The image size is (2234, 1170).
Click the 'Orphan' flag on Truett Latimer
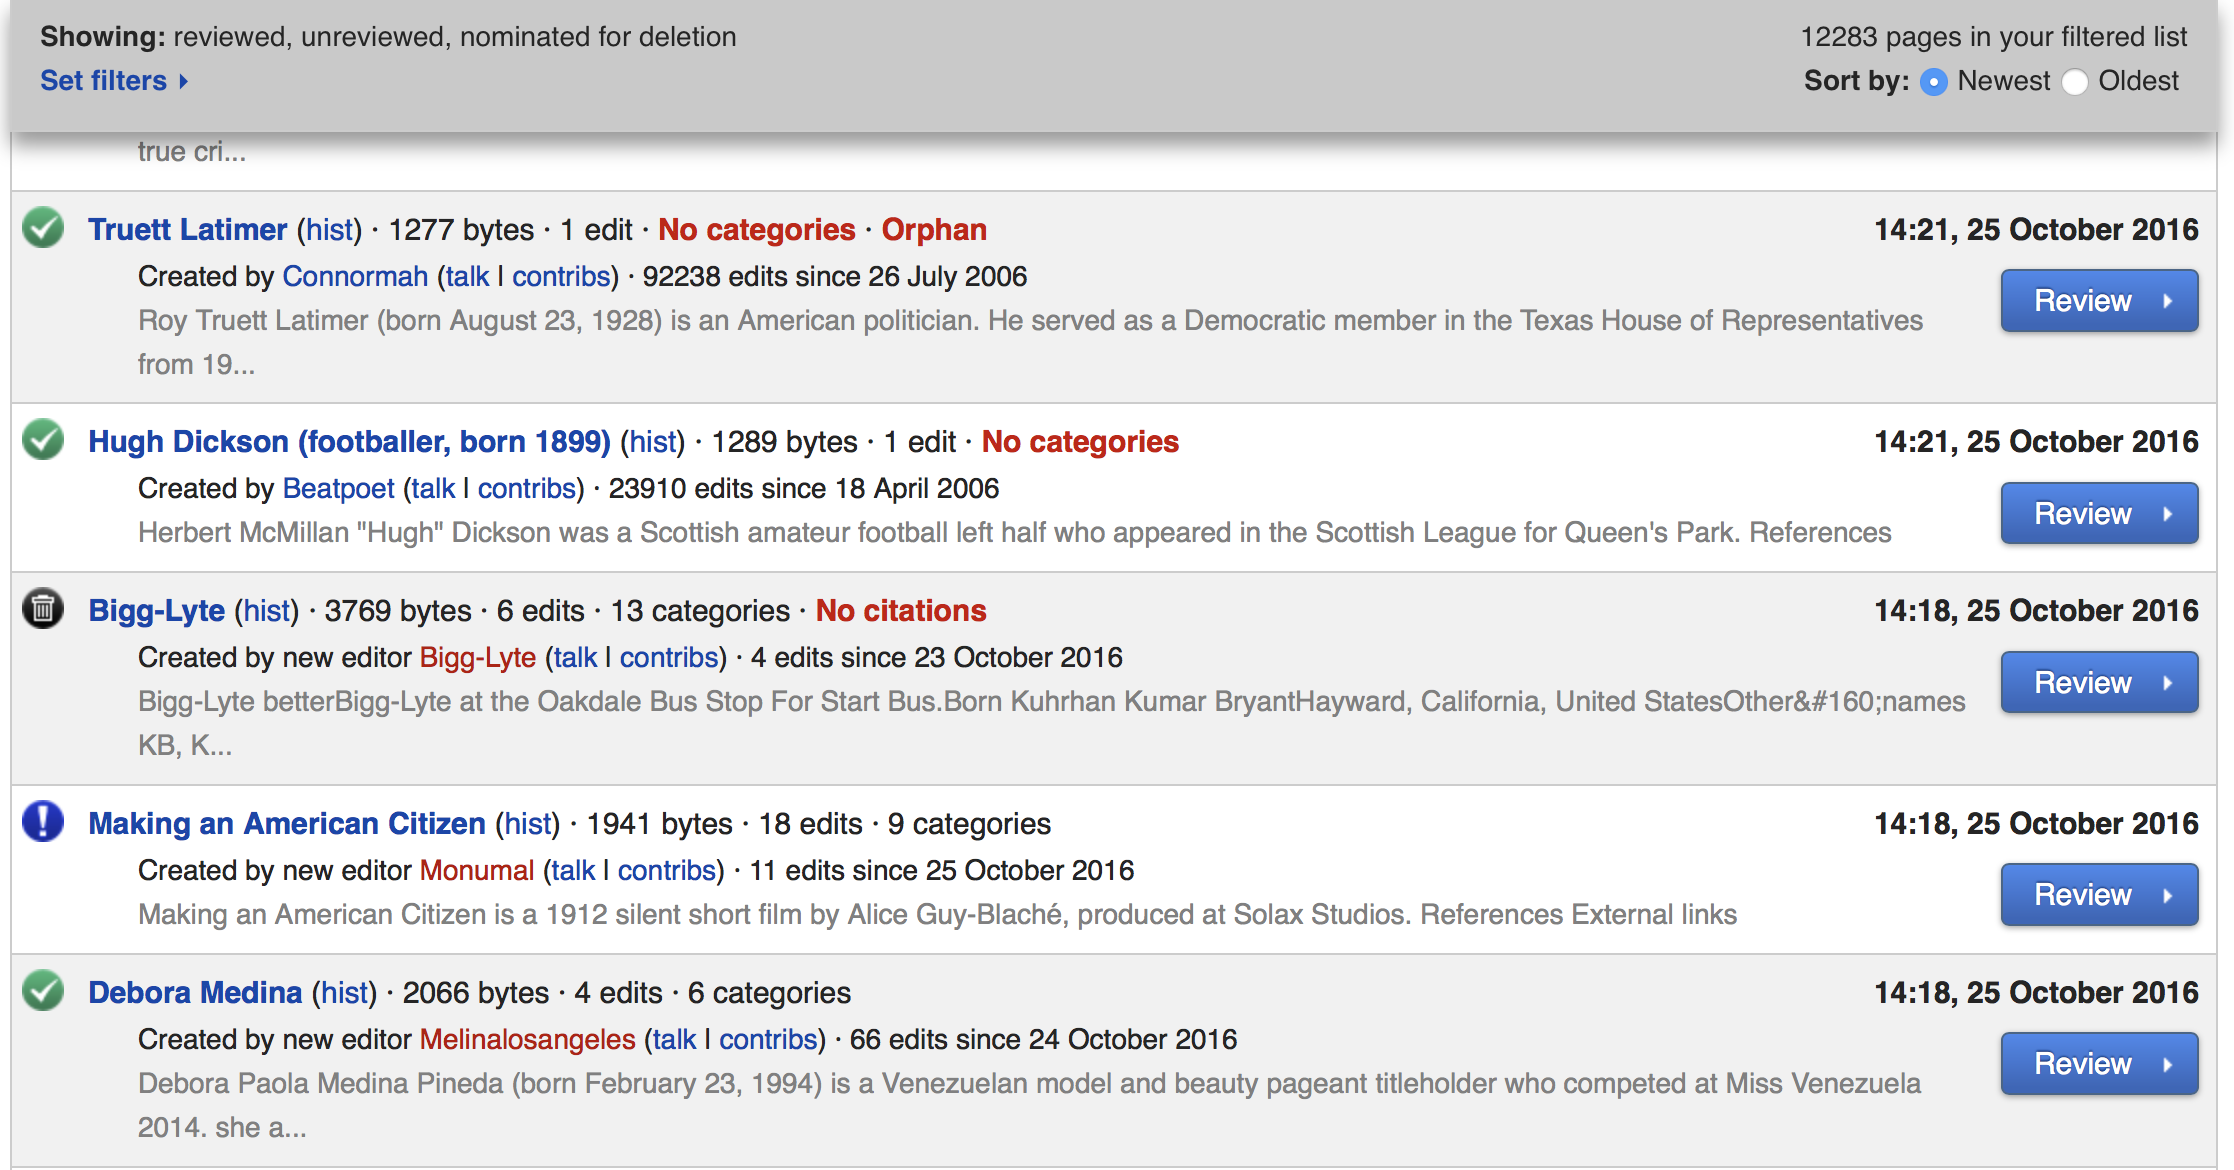(x=934, y=230)
